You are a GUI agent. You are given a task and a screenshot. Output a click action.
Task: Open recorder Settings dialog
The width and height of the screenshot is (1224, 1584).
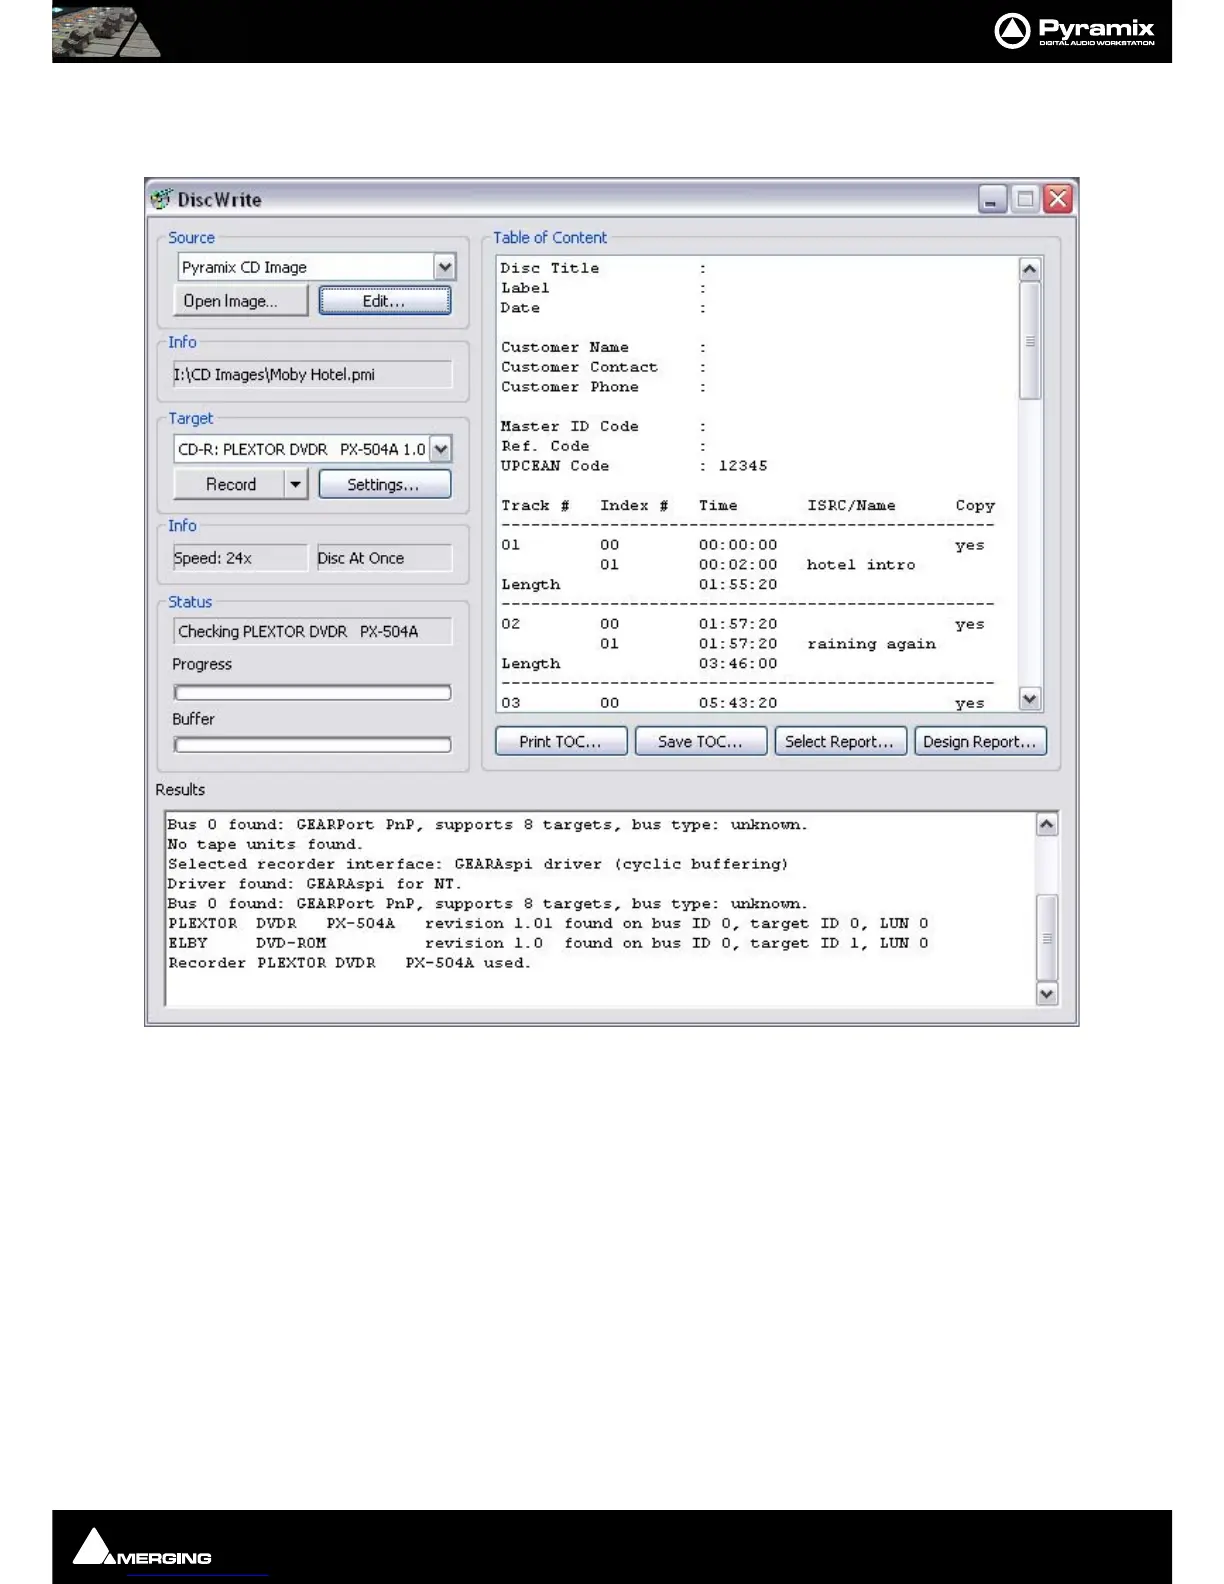pos(384,485)
